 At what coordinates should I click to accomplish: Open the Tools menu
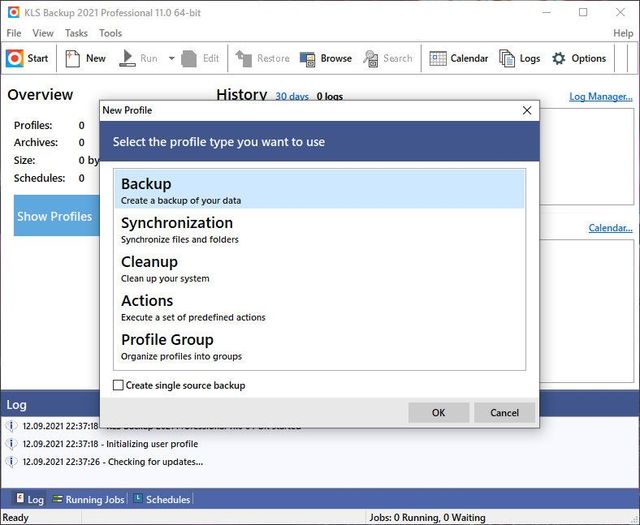[110, 33]
